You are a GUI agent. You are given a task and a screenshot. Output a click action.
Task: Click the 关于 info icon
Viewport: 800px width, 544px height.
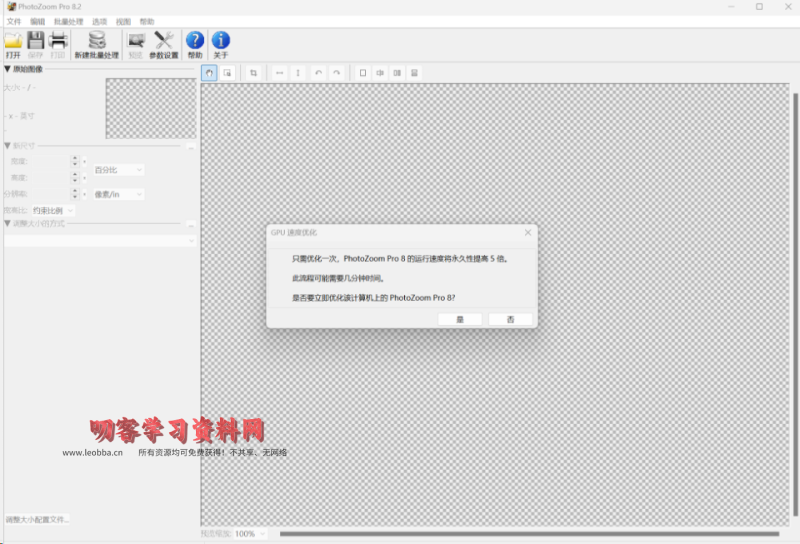point(220,40)
